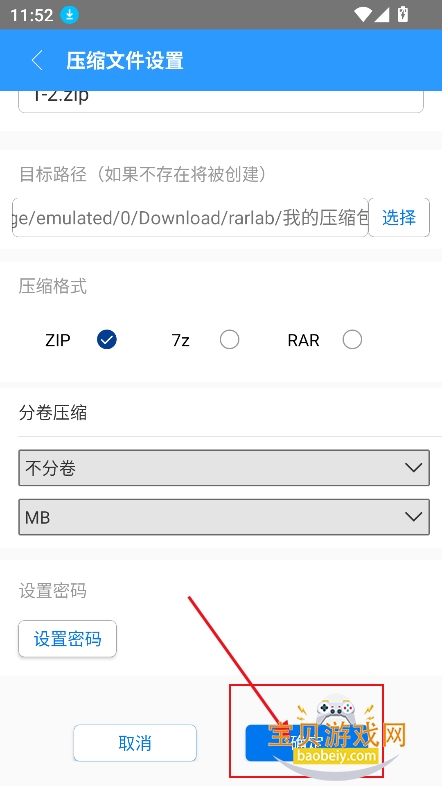Open the MB unit dropdown
442x786 pixels.
click(224, 517)
